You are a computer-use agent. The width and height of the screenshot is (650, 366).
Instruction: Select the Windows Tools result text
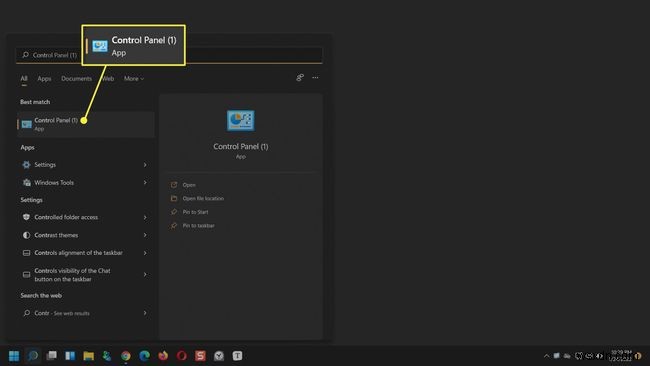click(x=54, y=182)
